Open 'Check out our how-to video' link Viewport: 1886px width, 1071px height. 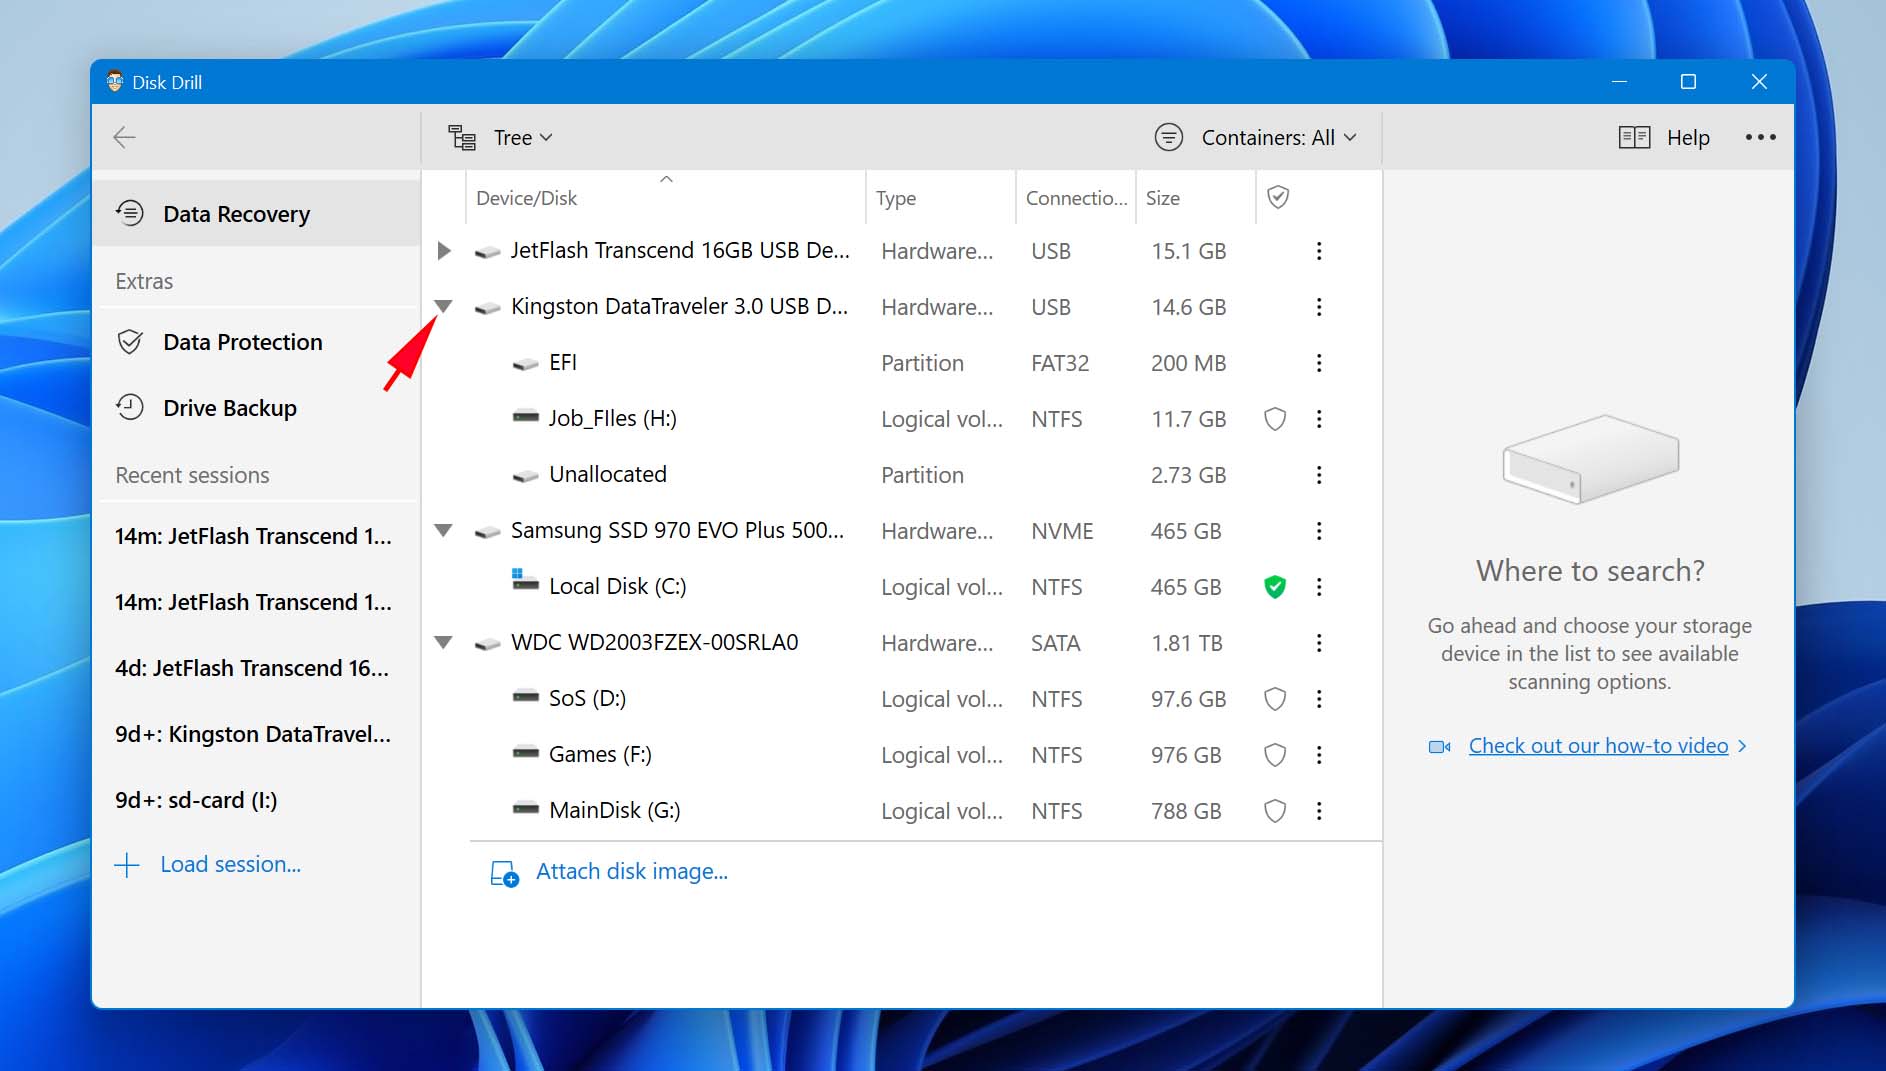[1598, 746]
